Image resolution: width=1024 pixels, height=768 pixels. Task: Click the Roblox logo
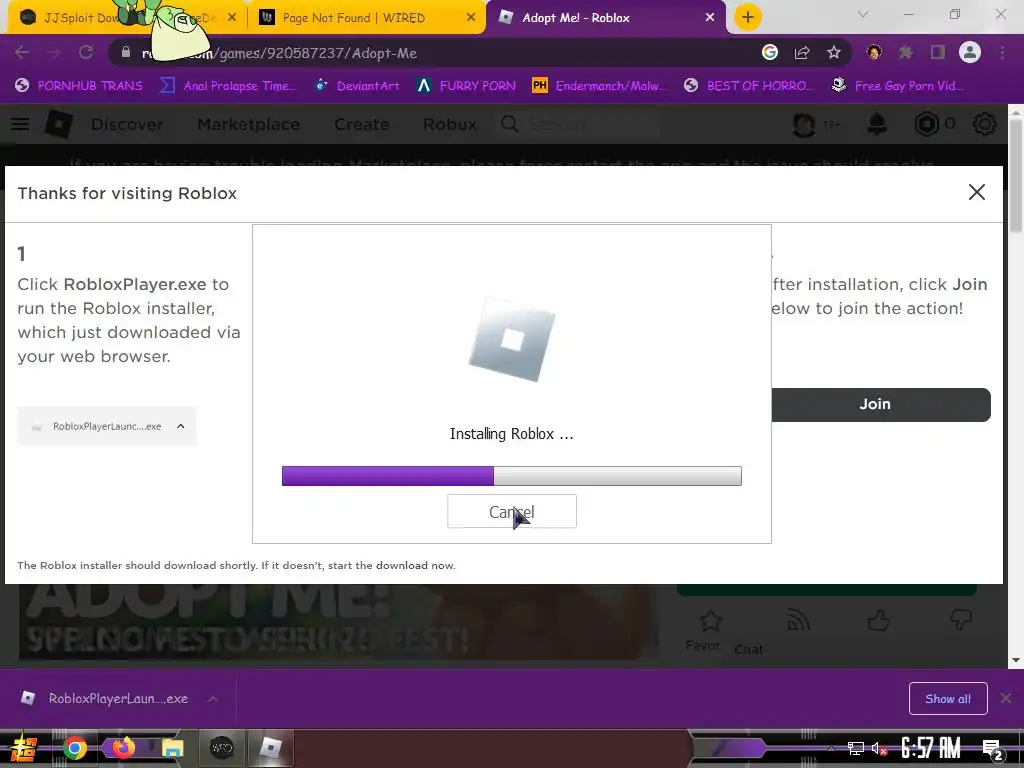tap(58, 123)
